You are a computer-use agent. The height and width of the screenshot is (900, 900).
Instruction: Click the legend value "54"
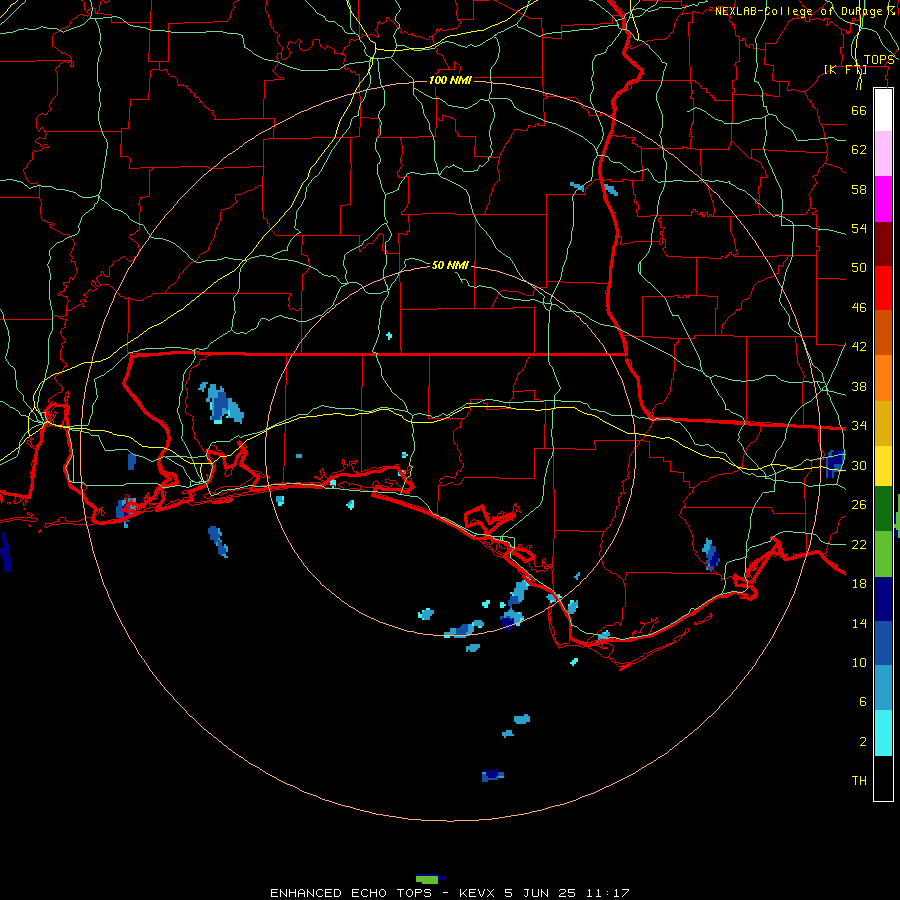coord(859,228)
